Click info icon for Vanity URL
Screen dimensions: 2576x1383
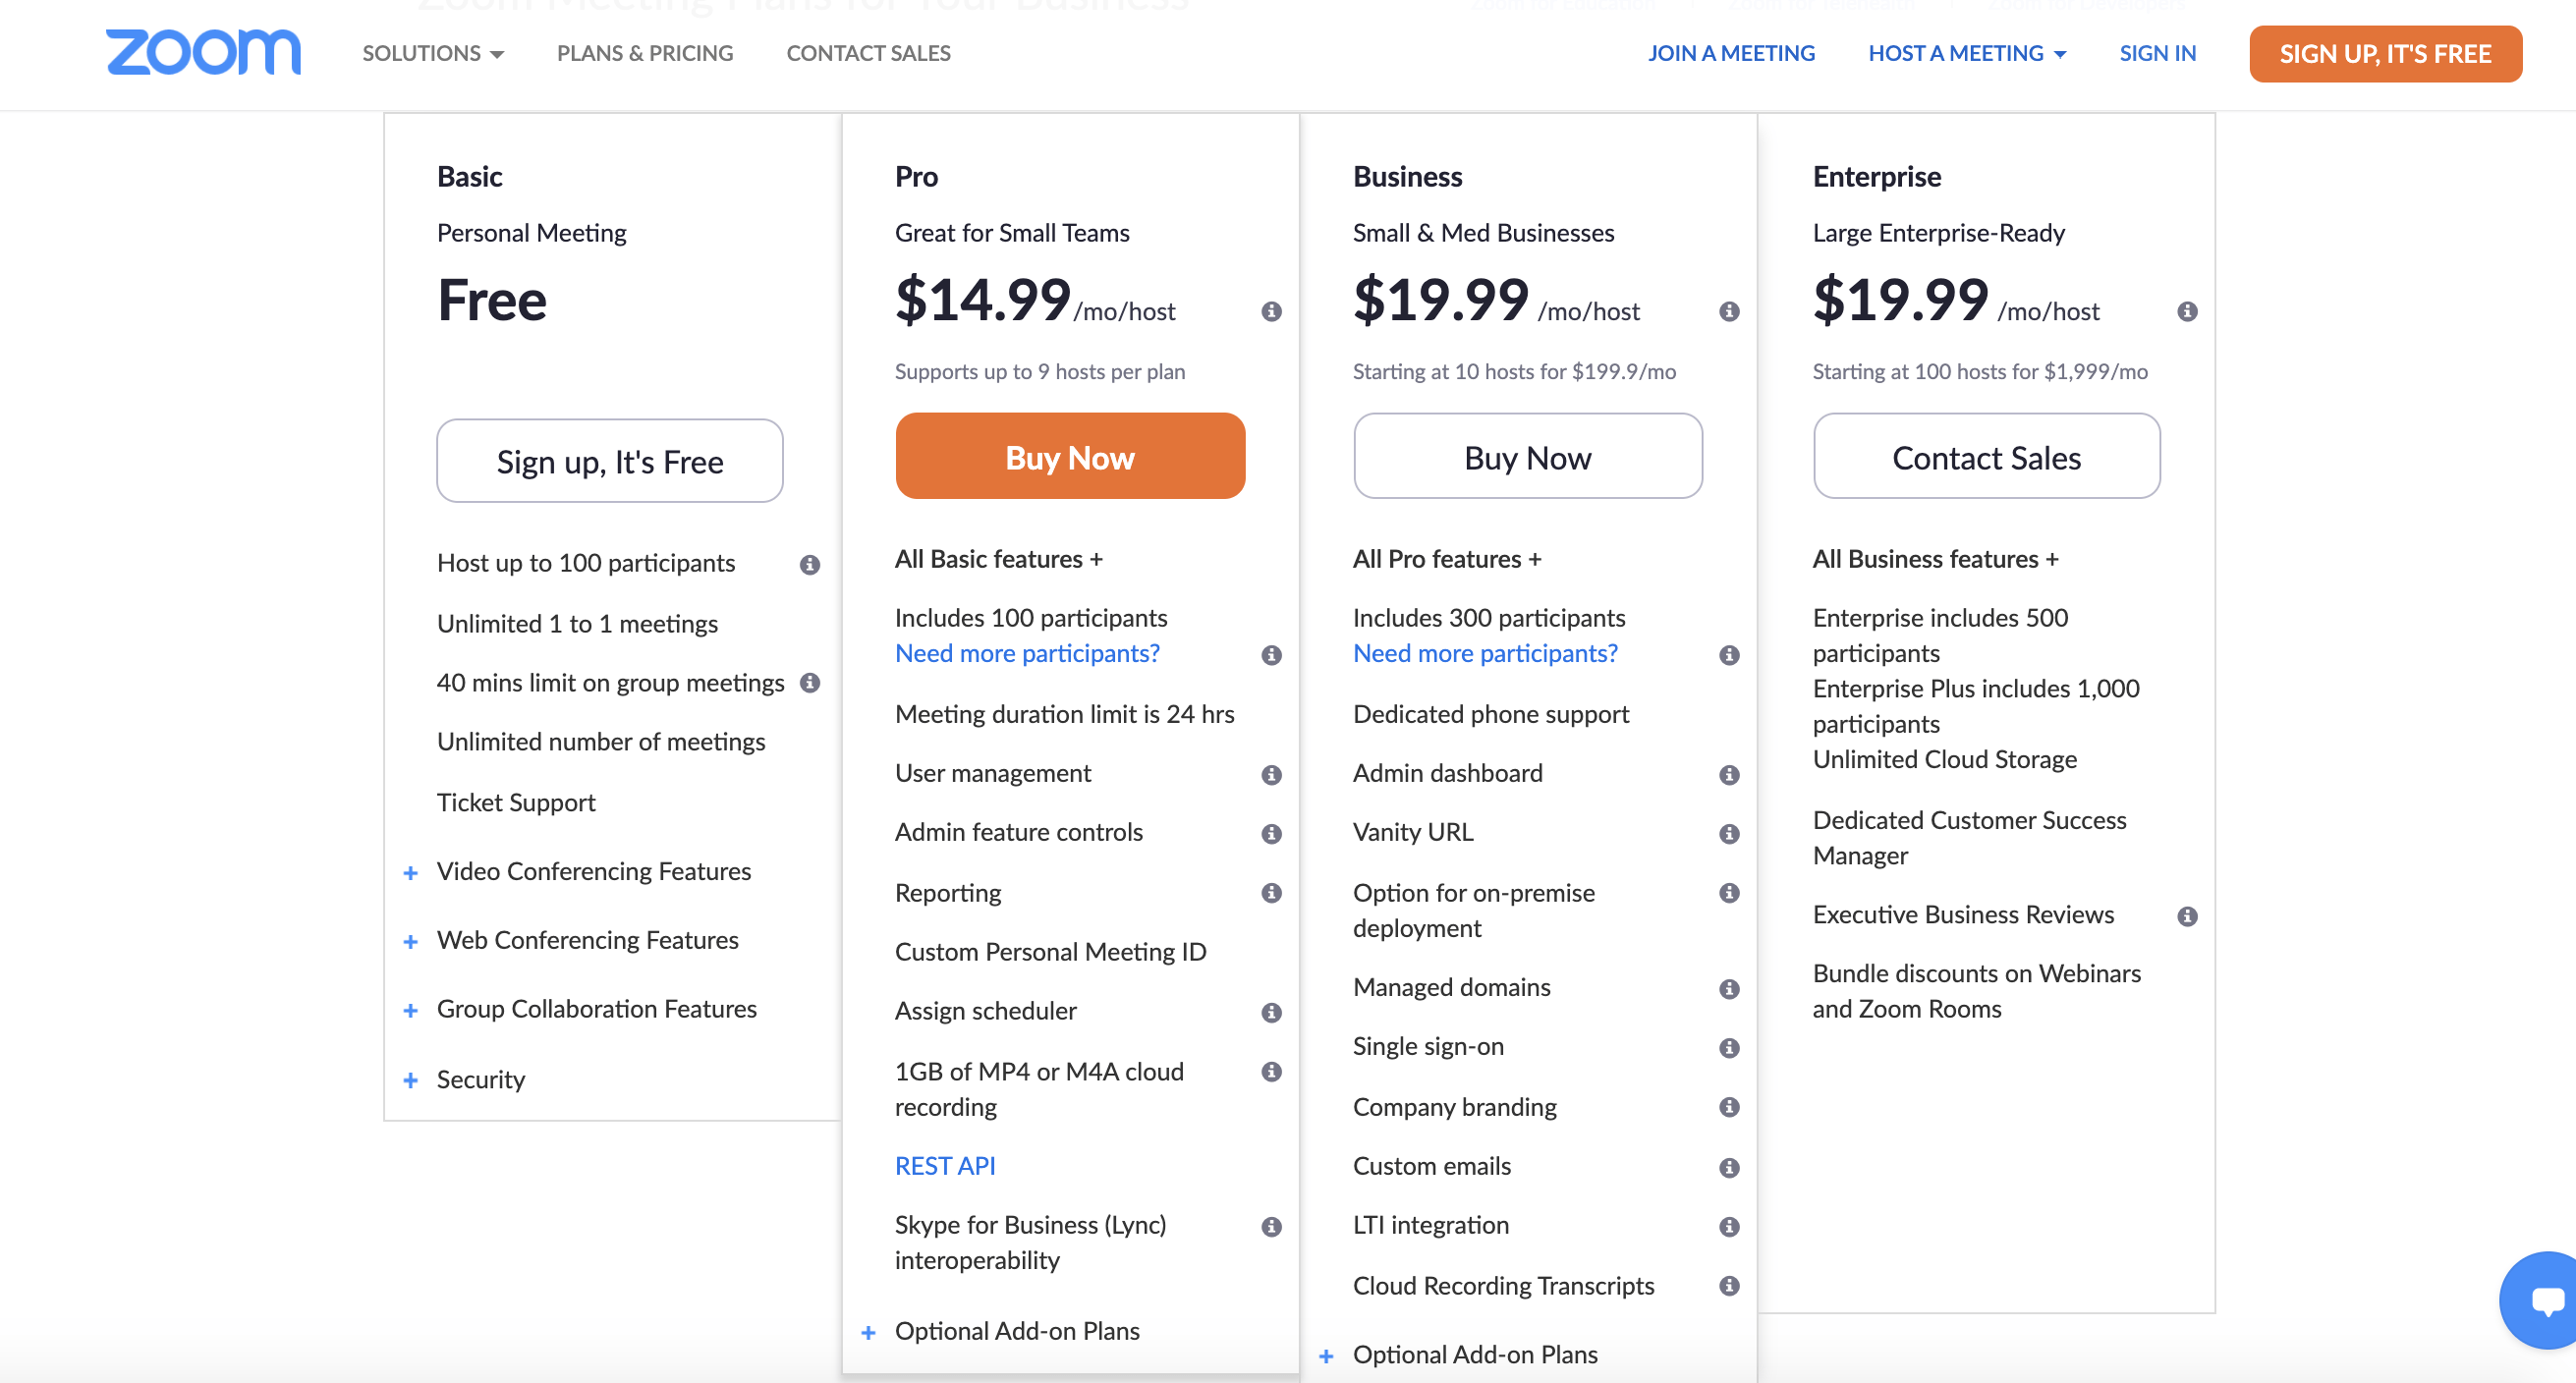click(1729, 834)
